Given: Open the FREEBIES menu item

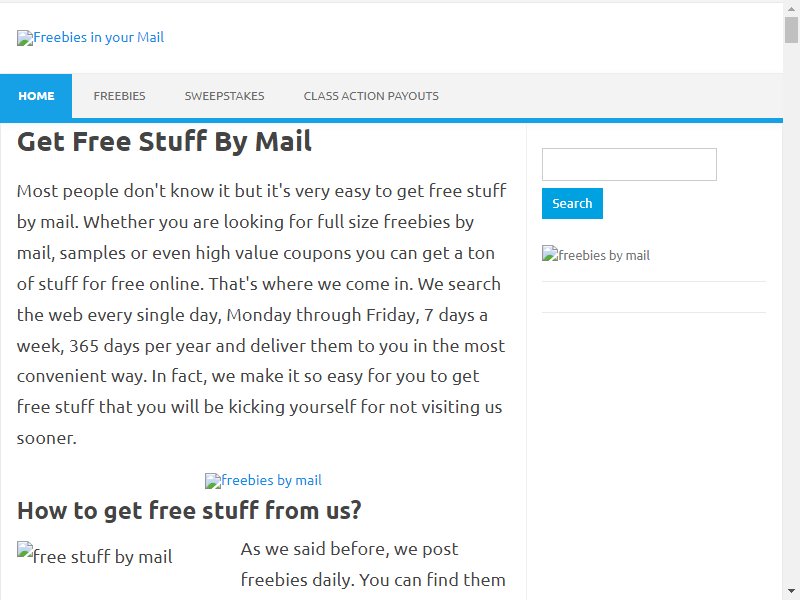Looking at the screenshot, I should 119,96.
